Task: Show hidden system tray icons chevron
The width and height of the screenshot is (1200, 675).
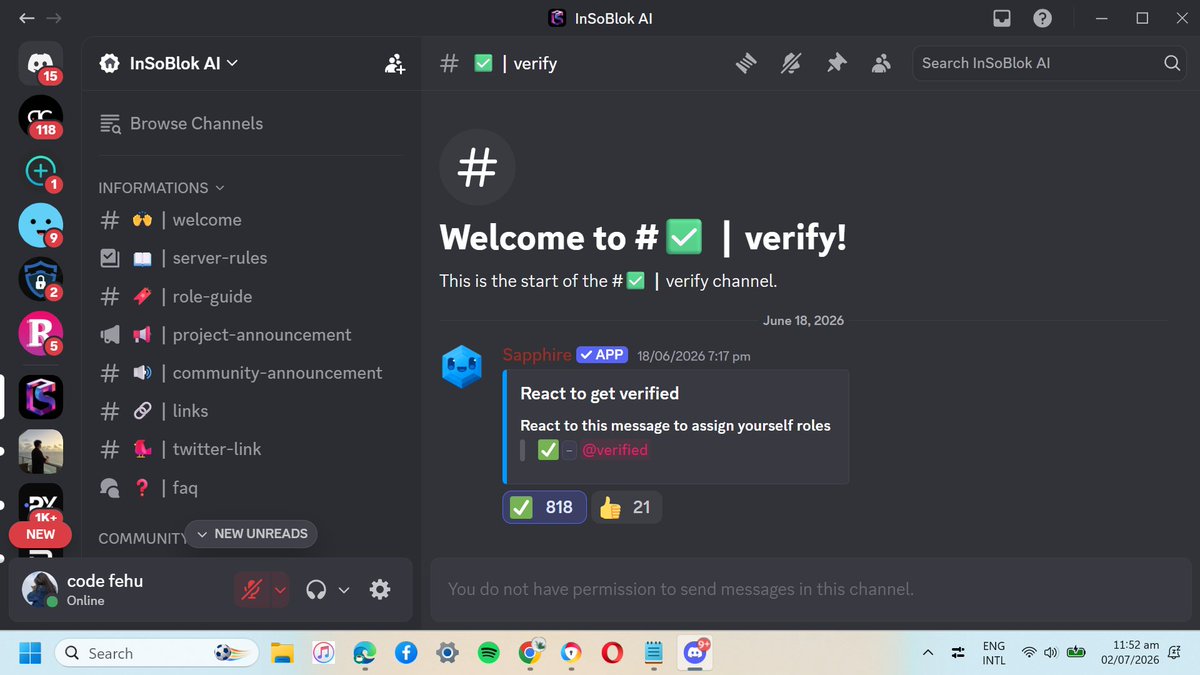Action: coord(927,653)
